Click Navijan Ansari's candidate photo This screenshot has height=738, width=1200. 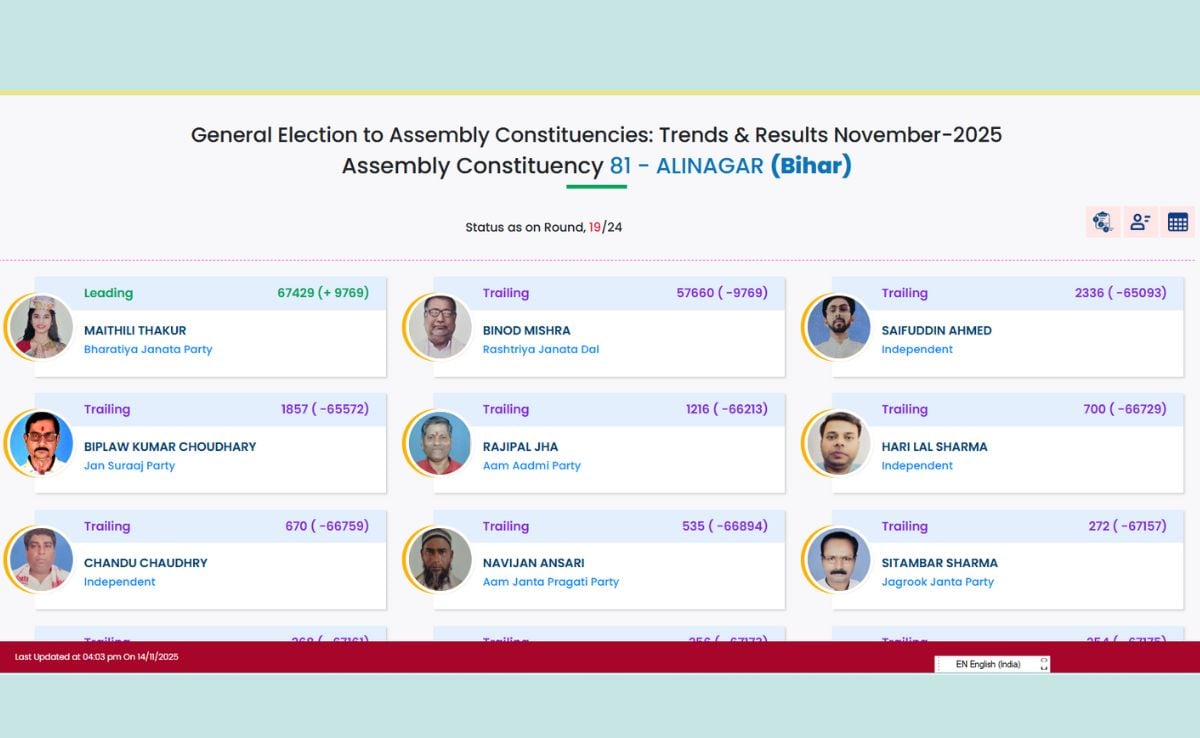(x=440, y=559)
